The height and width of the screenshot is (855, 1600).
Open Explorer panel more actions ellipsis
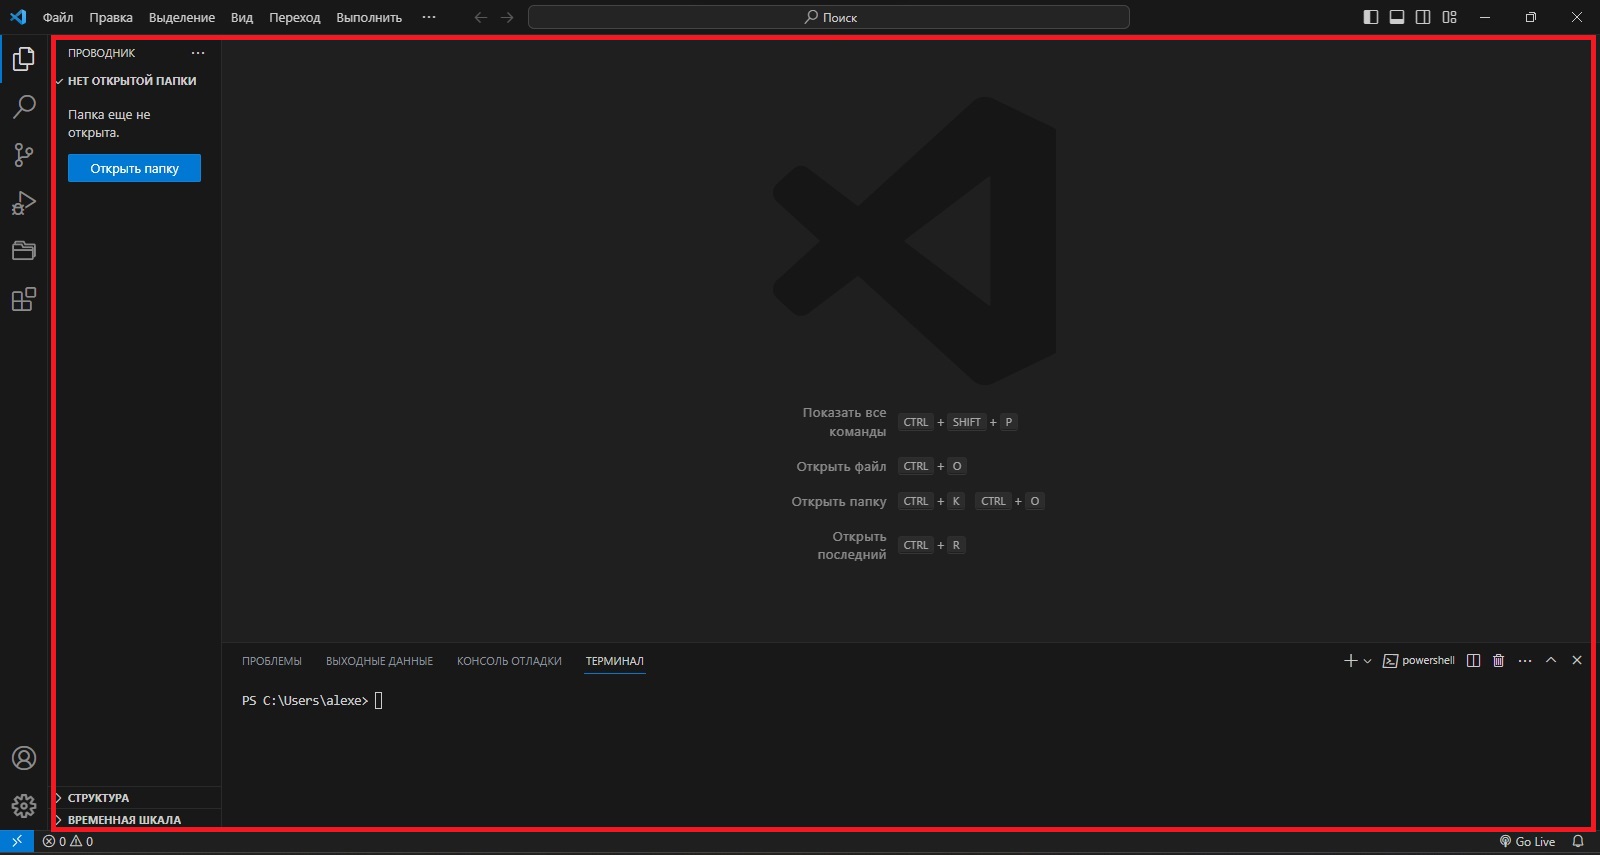198,53
